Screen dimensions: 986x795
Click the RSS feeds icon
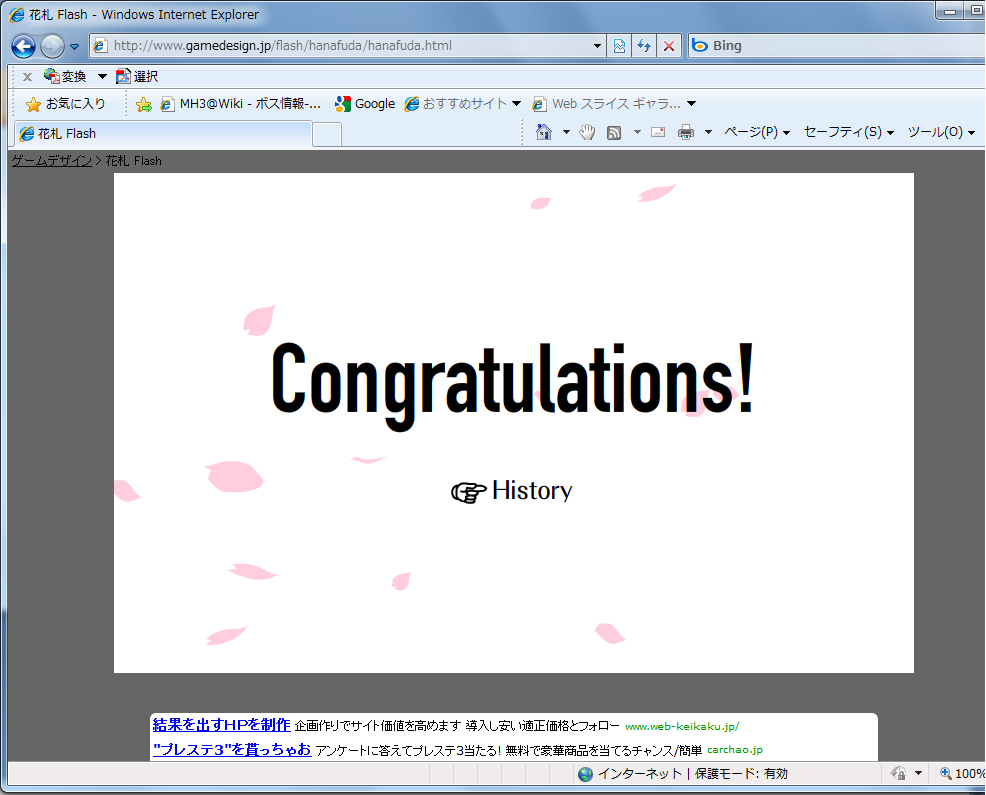(x=614, y=132)
